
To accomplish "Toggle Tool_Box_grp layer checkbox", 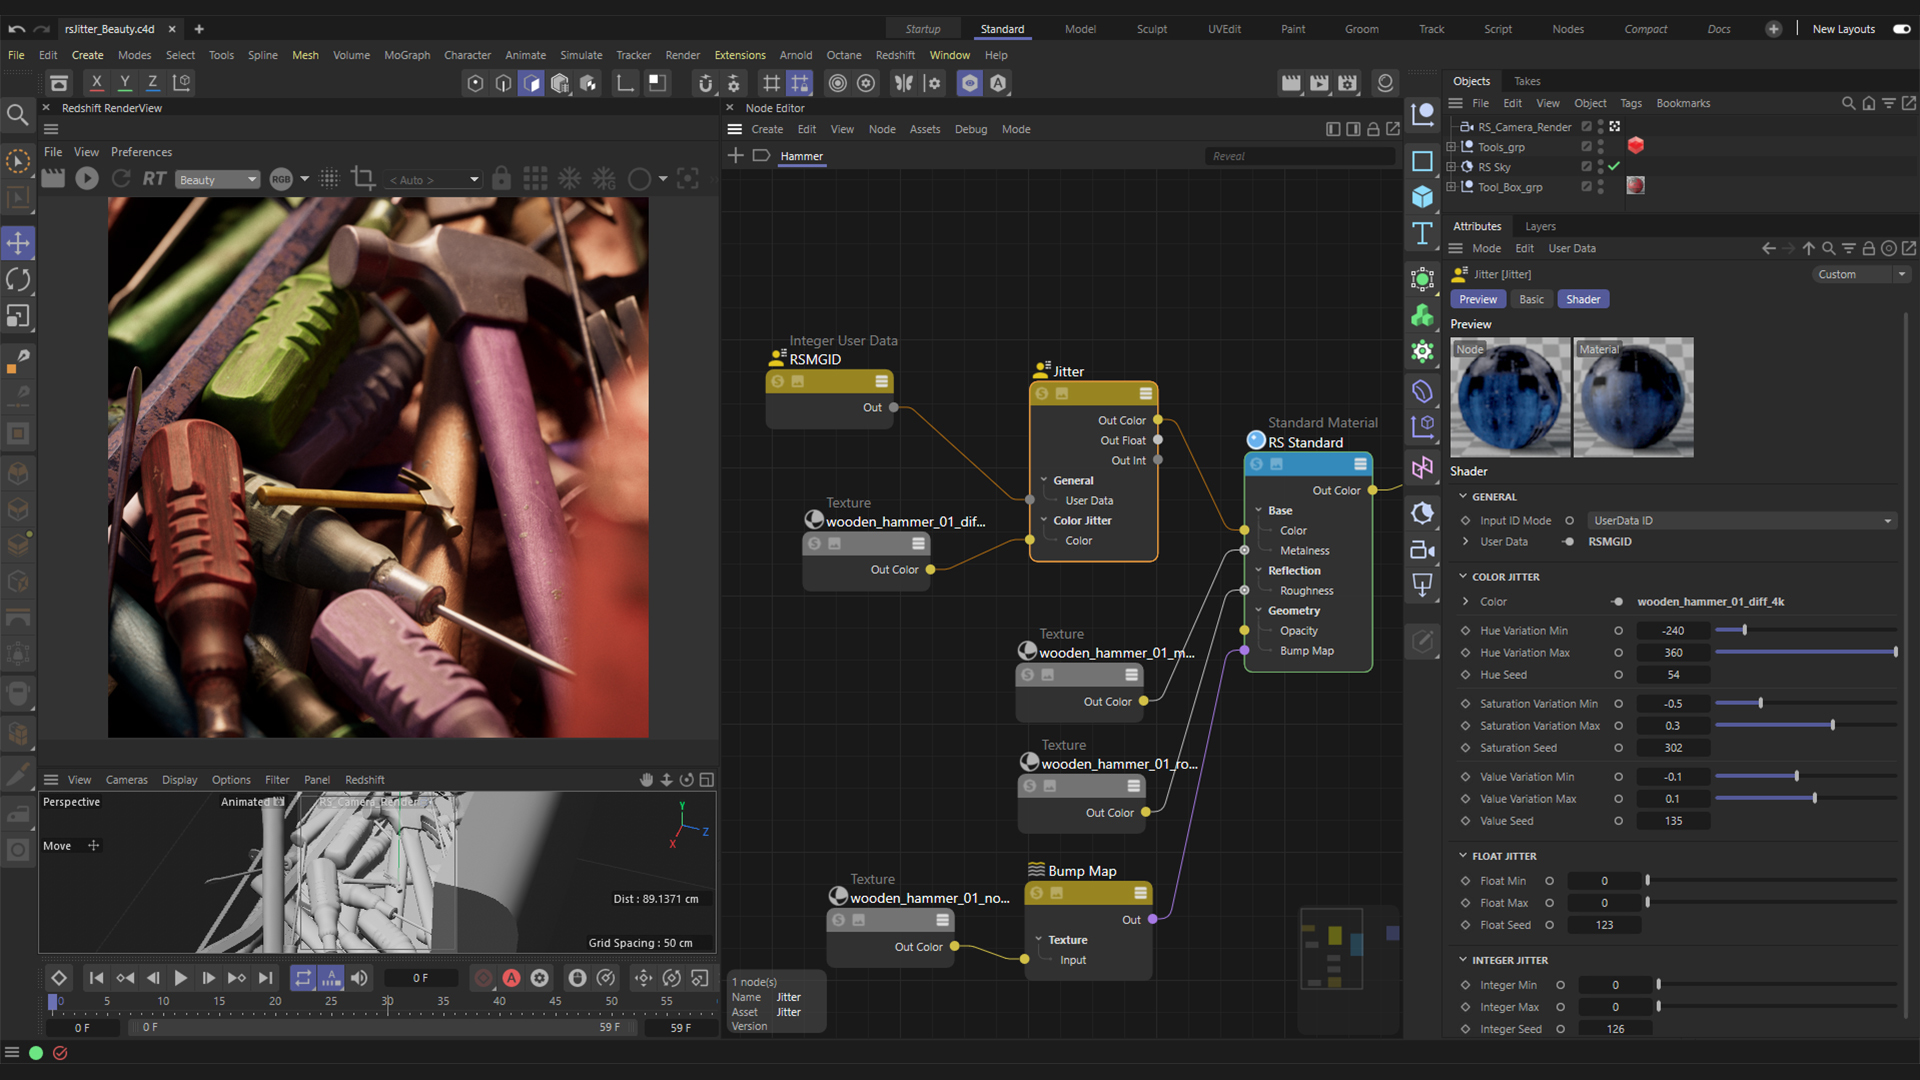I will click(1586, 187).
